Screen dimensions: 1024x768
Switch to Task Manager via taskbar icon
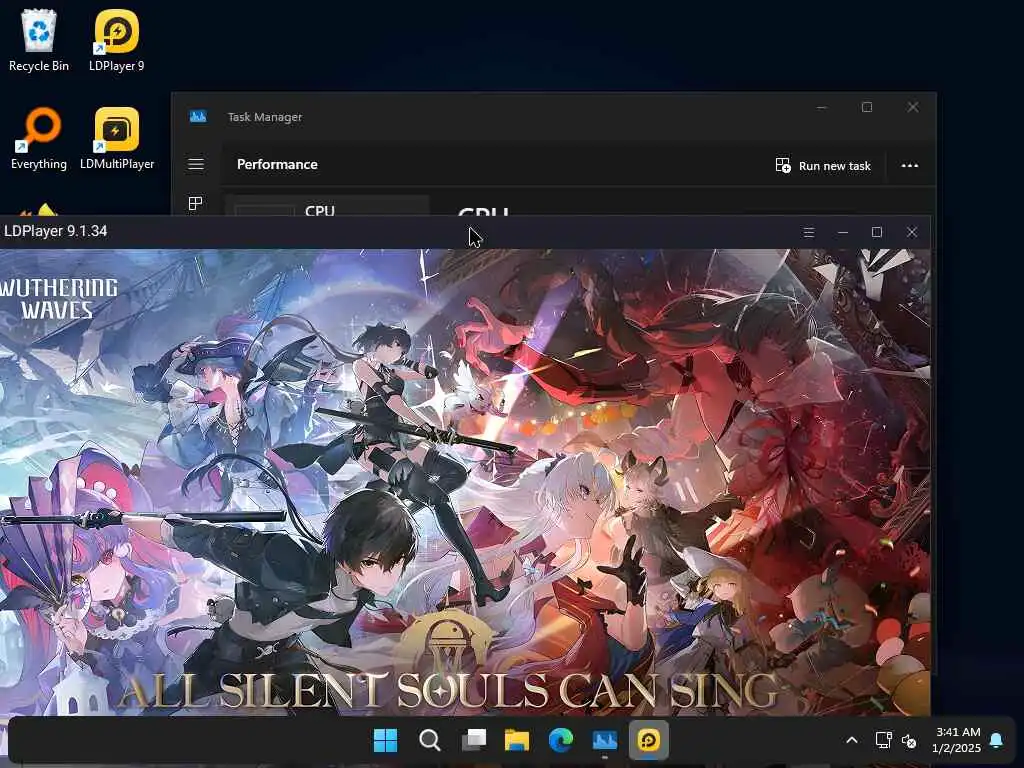pos(605,741)
